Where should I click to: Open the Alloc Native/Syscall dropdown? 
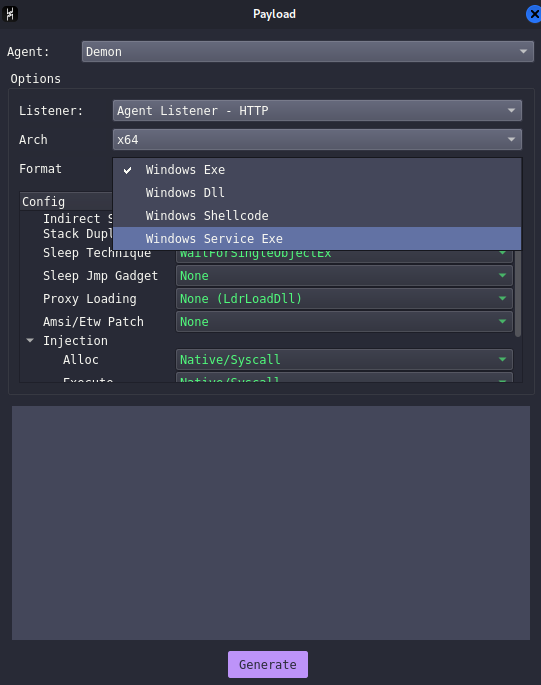[x=344, y=360]
